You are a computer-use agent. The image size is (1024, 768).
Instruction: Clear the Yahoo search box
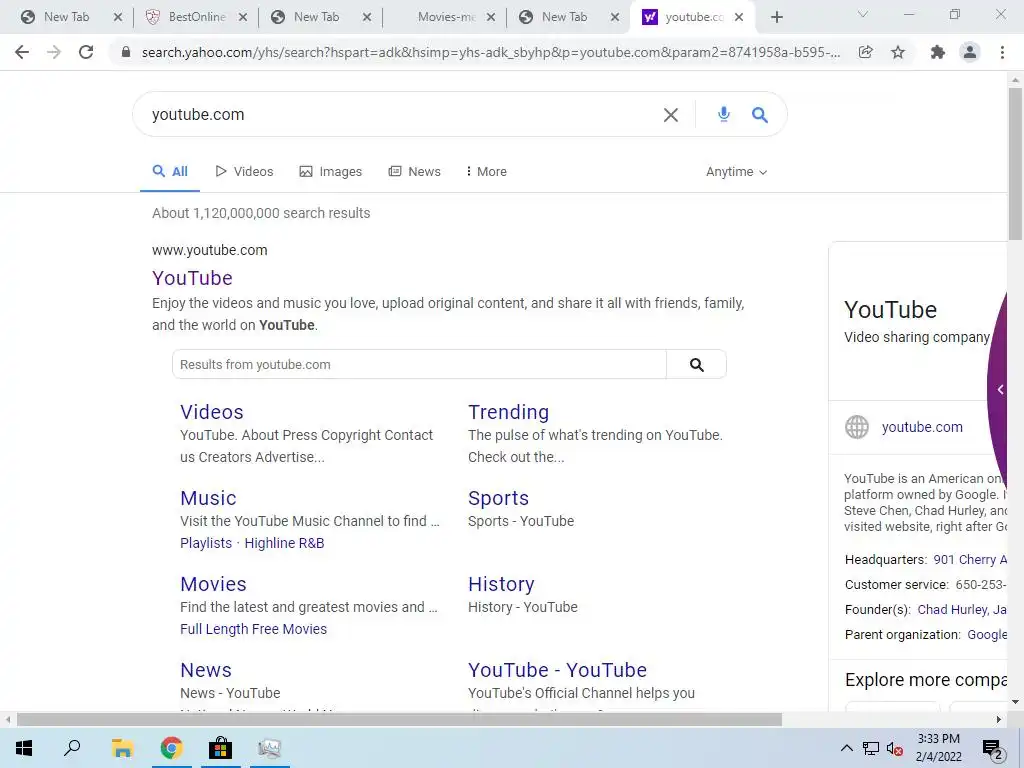pyautogui.click(x=671, y=115)
